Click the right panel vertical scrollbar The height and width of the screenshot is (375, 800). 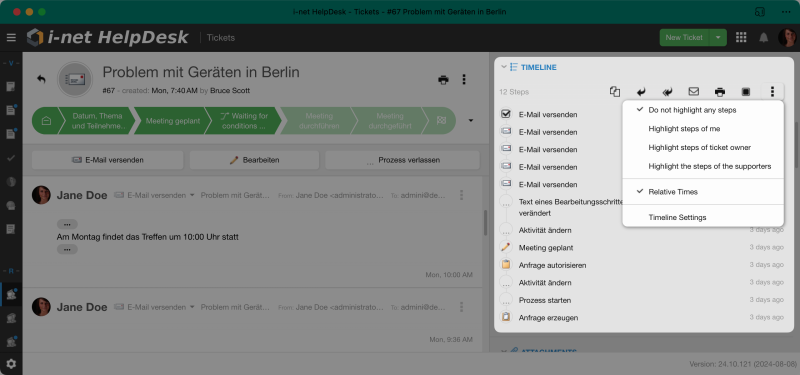click(x=797, y=145)
